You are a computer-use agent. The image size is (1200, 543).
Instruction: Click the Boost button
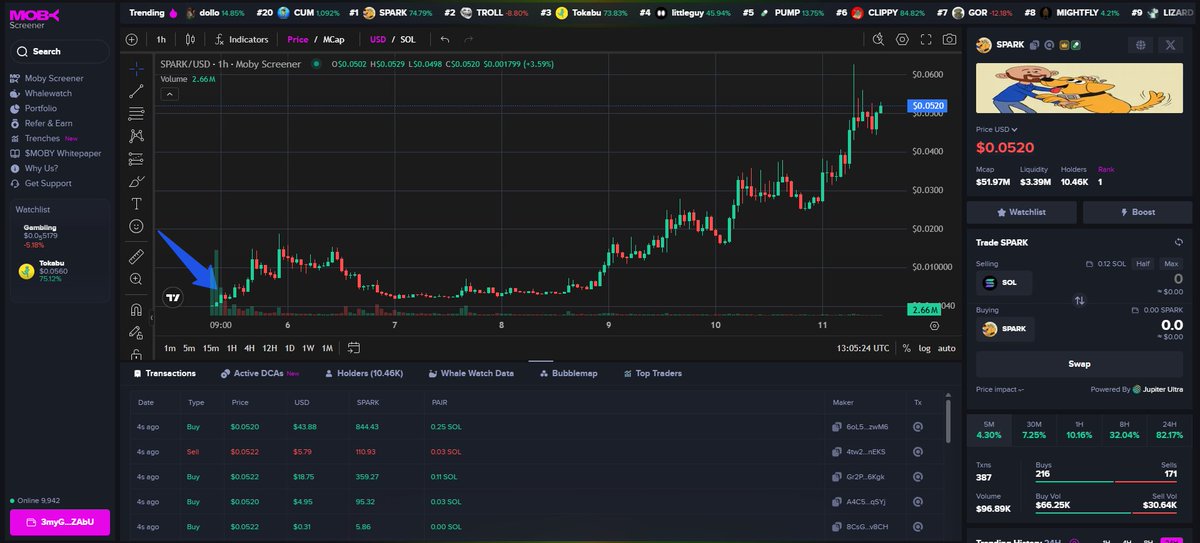click(1137, 212)
